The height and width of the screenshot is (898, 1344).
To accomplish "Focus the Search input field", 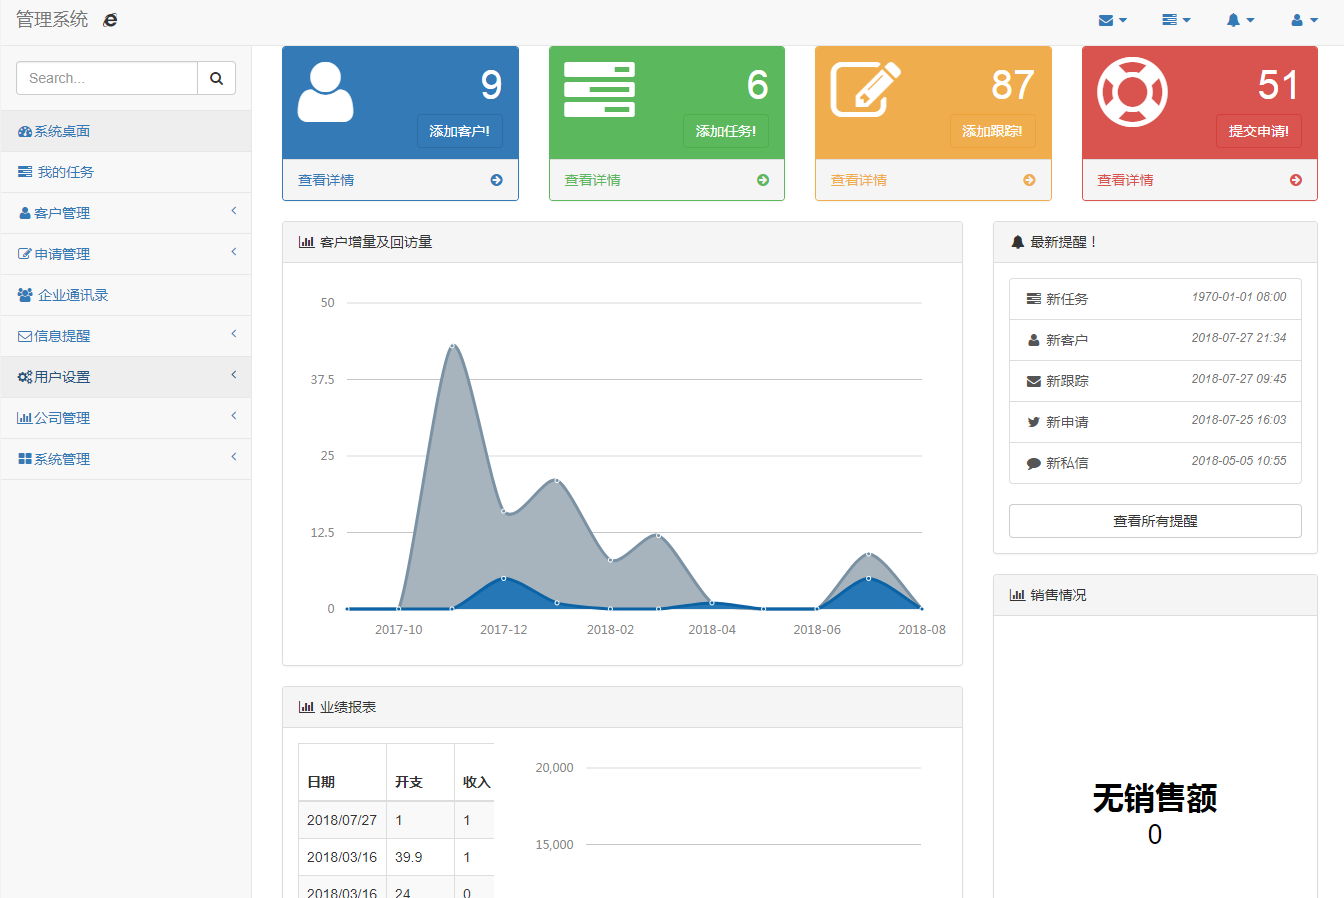I will (107, 78).
